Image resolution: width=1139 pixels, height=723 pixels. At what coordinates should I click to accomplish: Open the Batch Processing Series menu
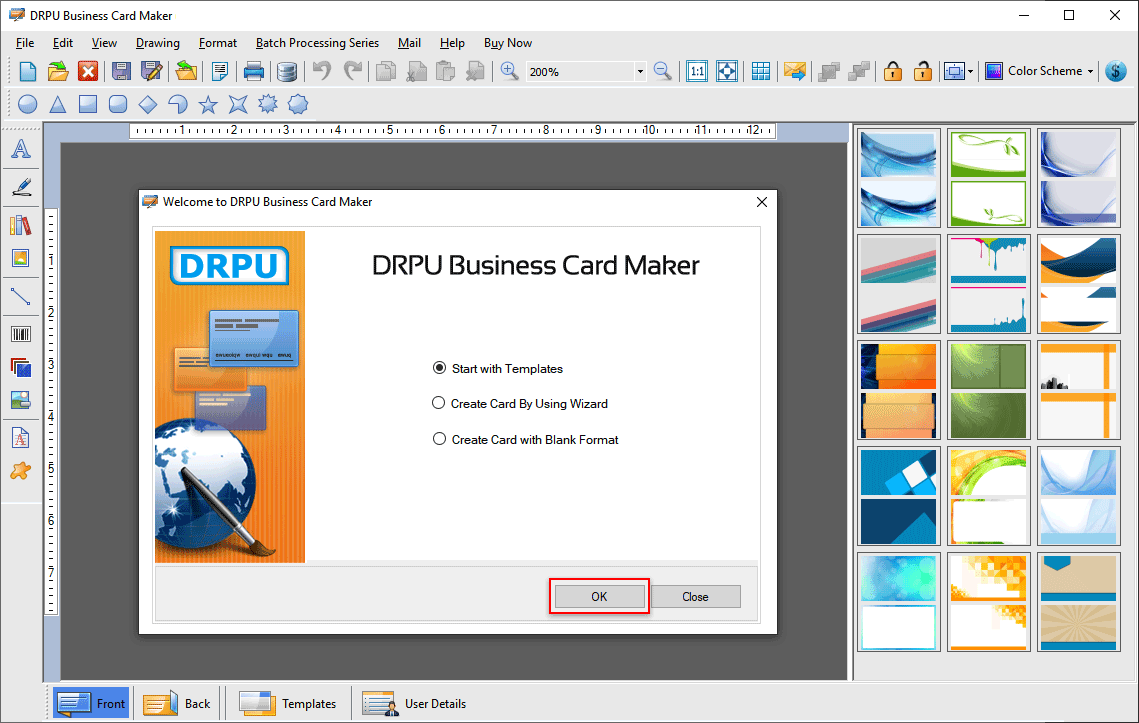(x=317, y=43)
